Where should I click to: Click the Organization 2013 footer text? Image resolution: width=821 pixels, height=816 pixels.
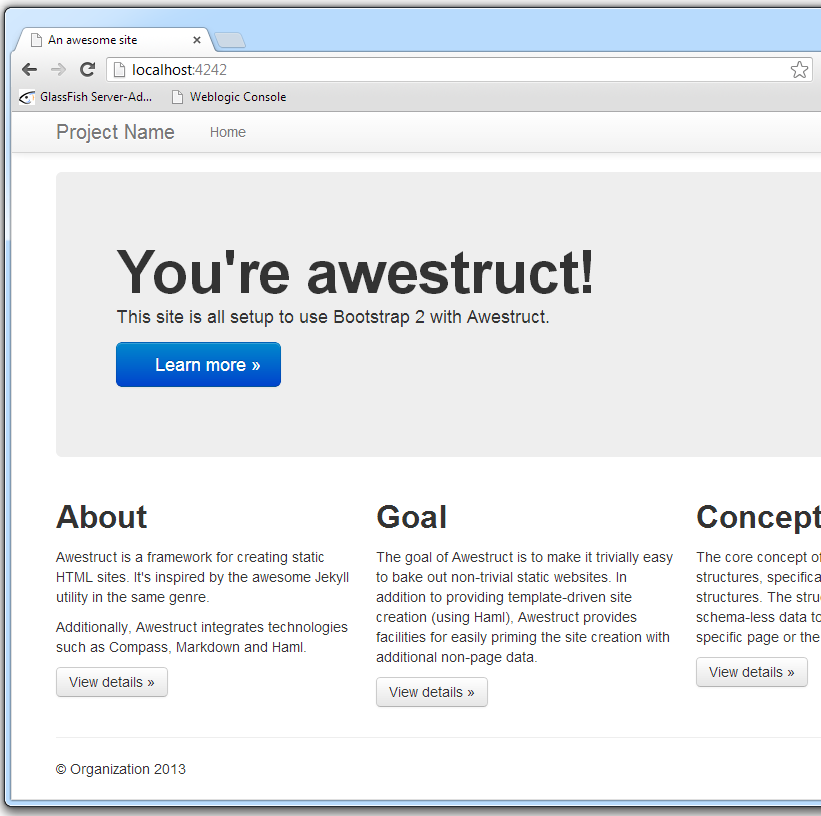[121, 769]
